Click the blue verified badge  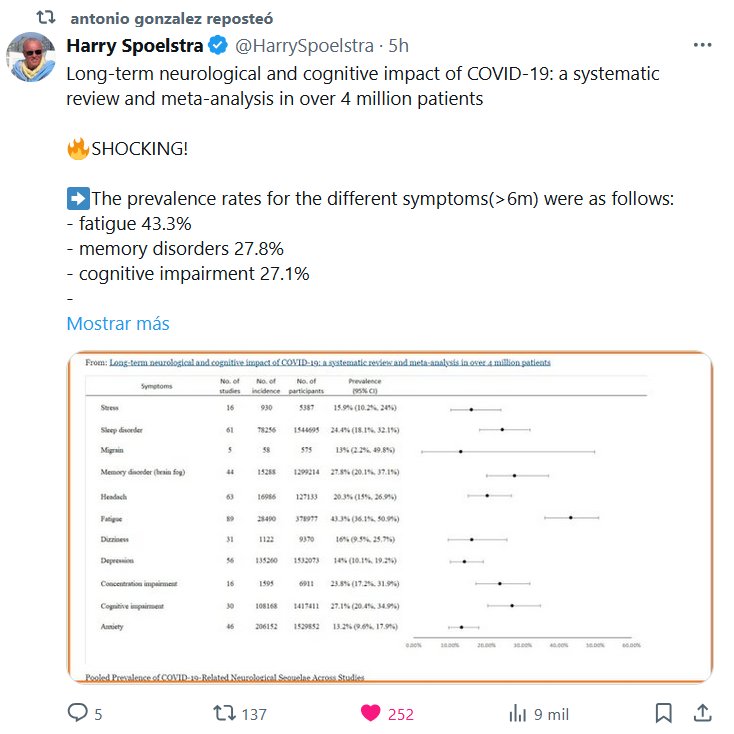(219, 46)
